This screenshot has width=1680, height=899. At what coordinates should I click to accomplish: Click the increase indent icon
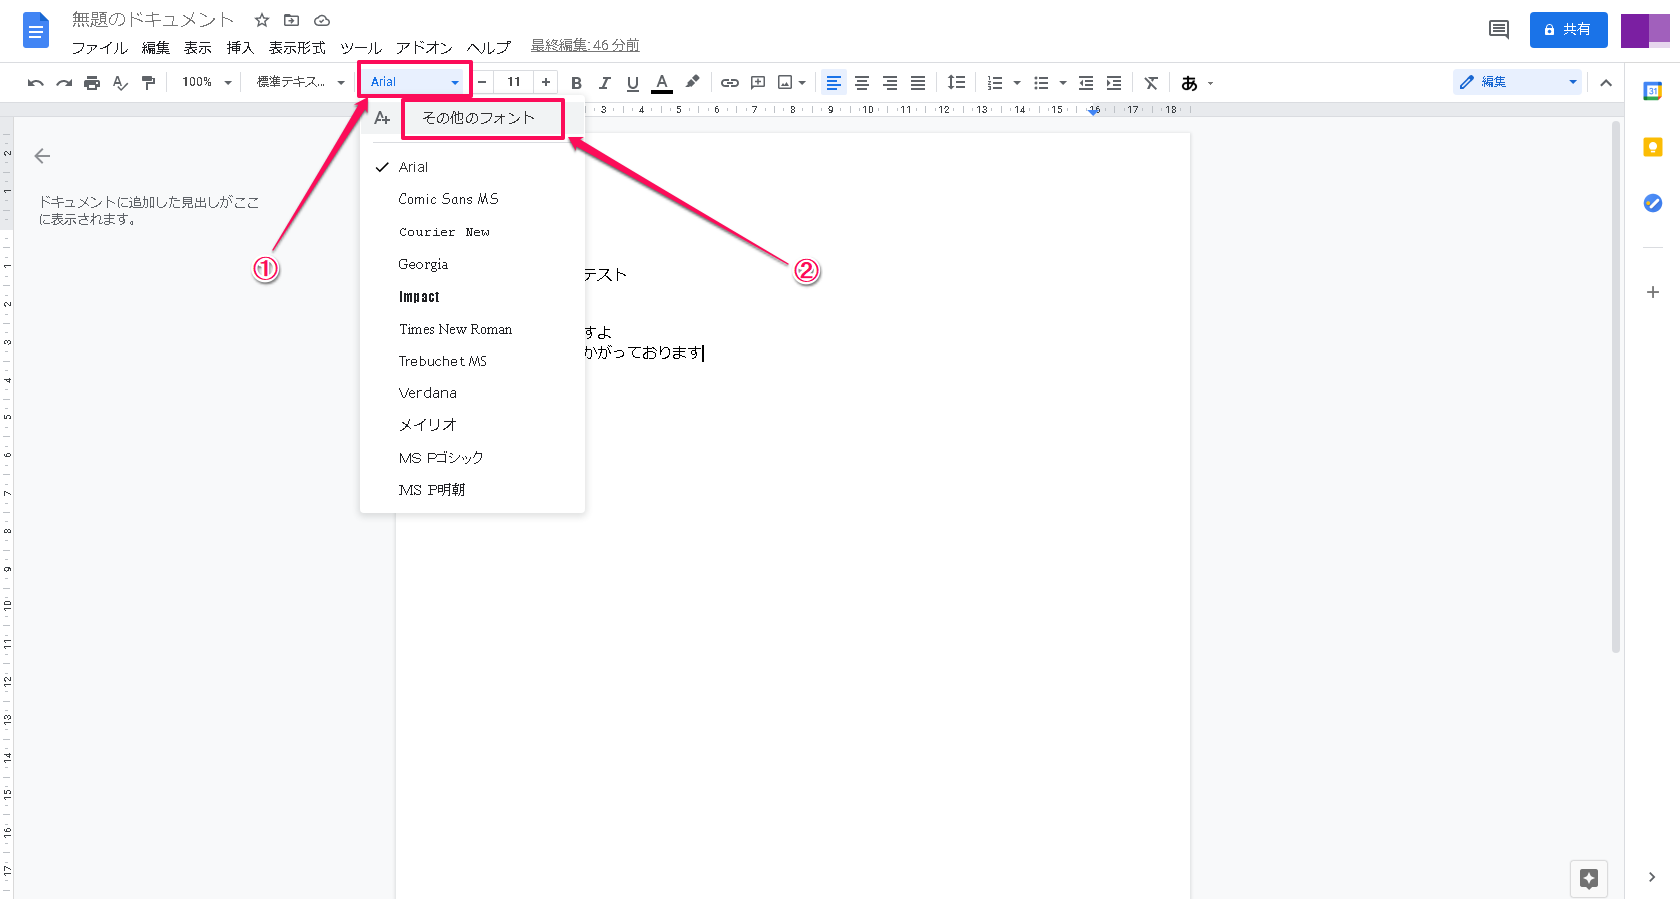(1114, 83)
